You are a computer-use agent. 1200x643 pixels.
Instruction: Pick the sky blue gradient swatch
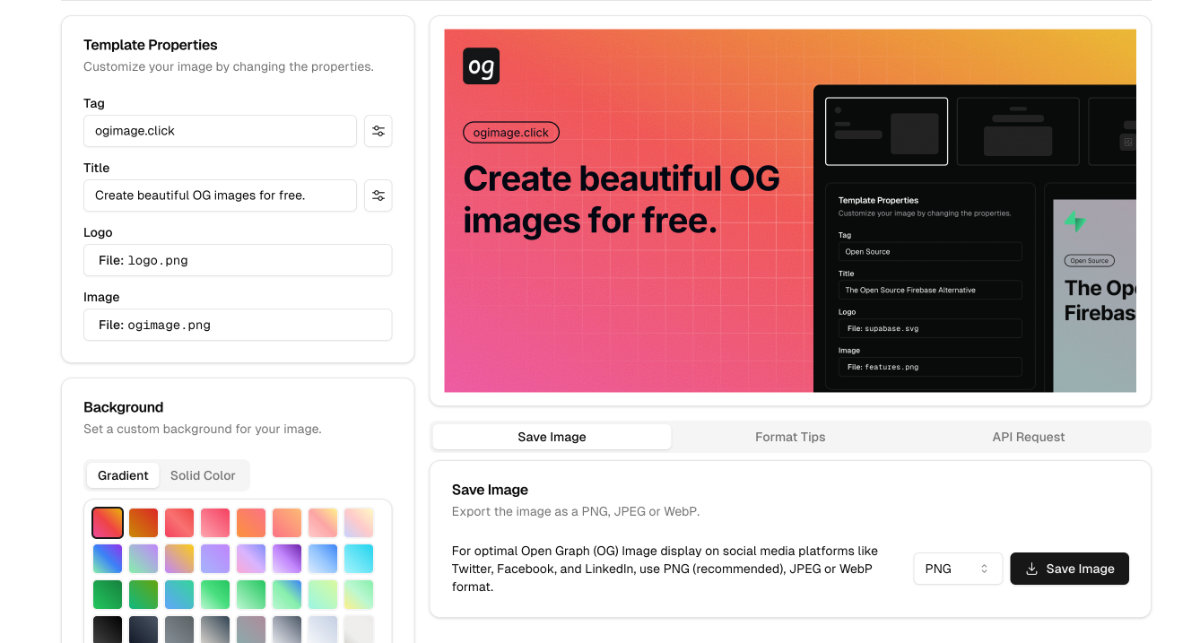click(x=323, y=558)
